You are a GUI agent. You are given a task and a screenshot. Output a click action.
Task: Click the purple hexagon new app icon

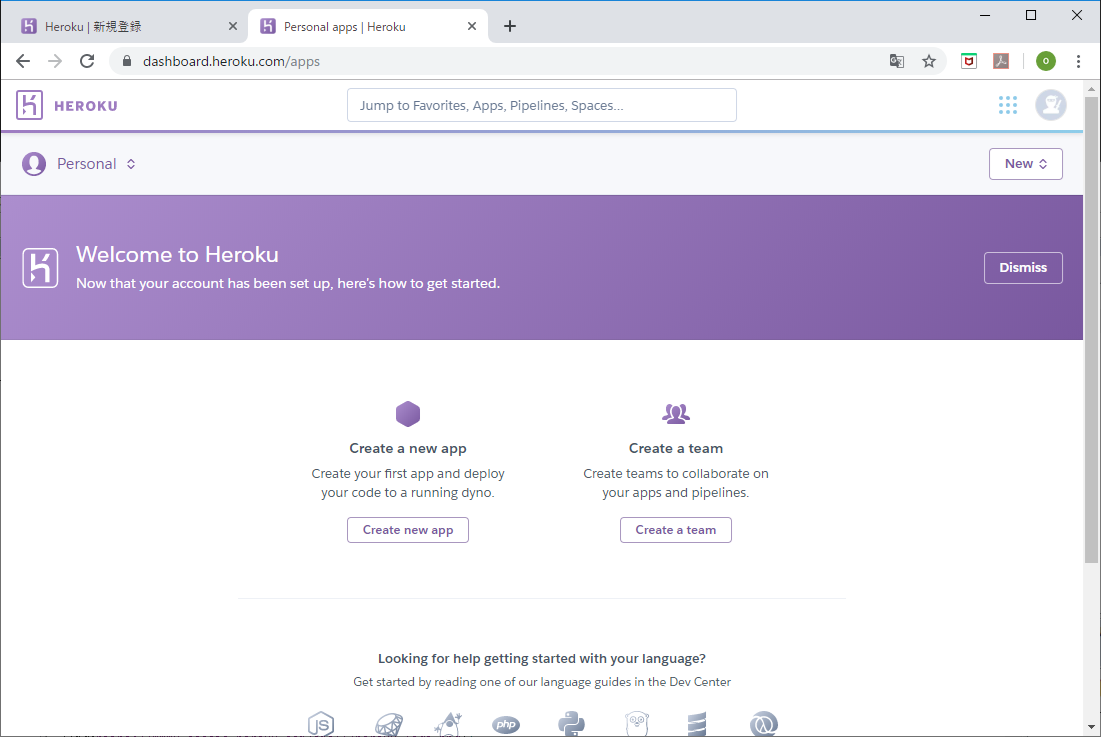click(408, 414)
